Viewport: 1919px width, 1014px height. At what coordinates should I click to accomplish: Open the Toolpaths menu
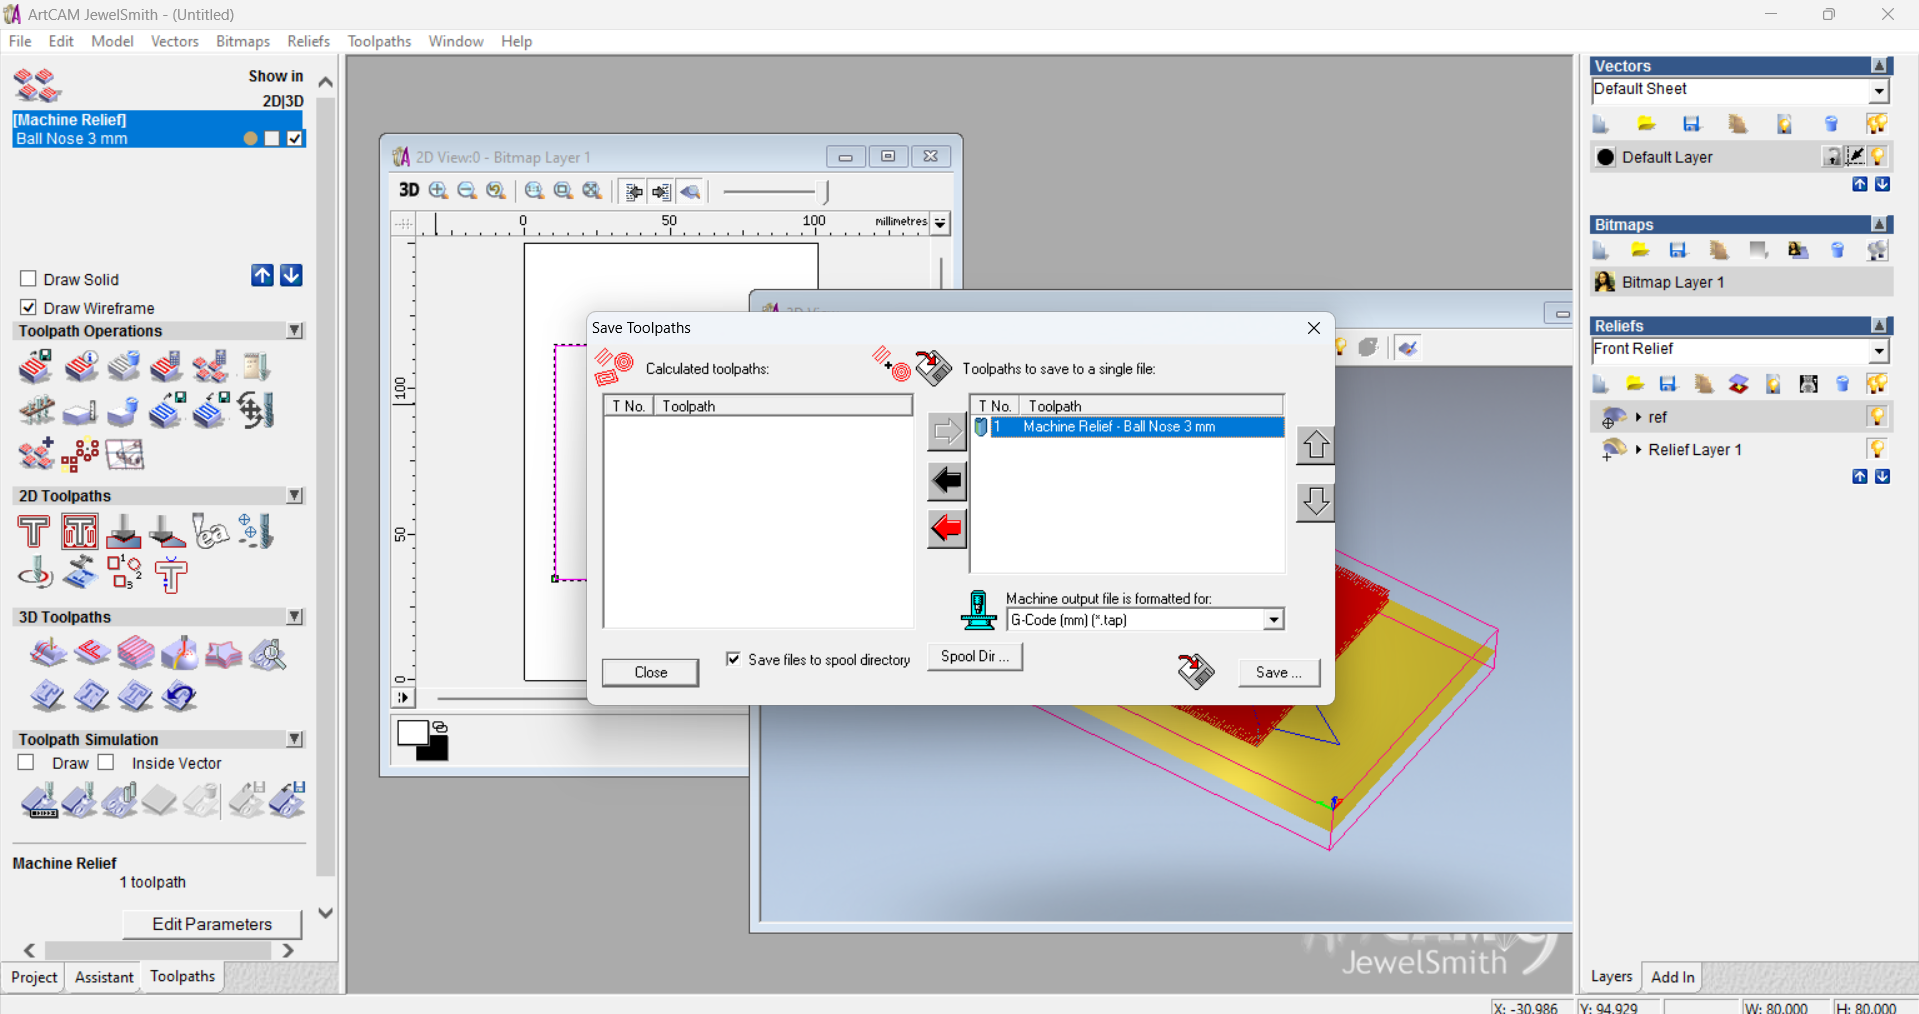379,41
